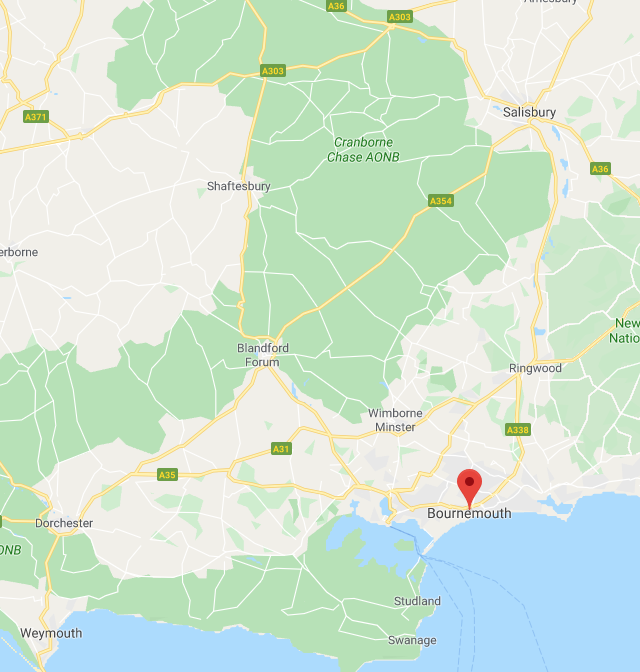Click the topmost A36 road badge
Image resolution: width=640 pixels, height=672 pixels.
(336, 6)
